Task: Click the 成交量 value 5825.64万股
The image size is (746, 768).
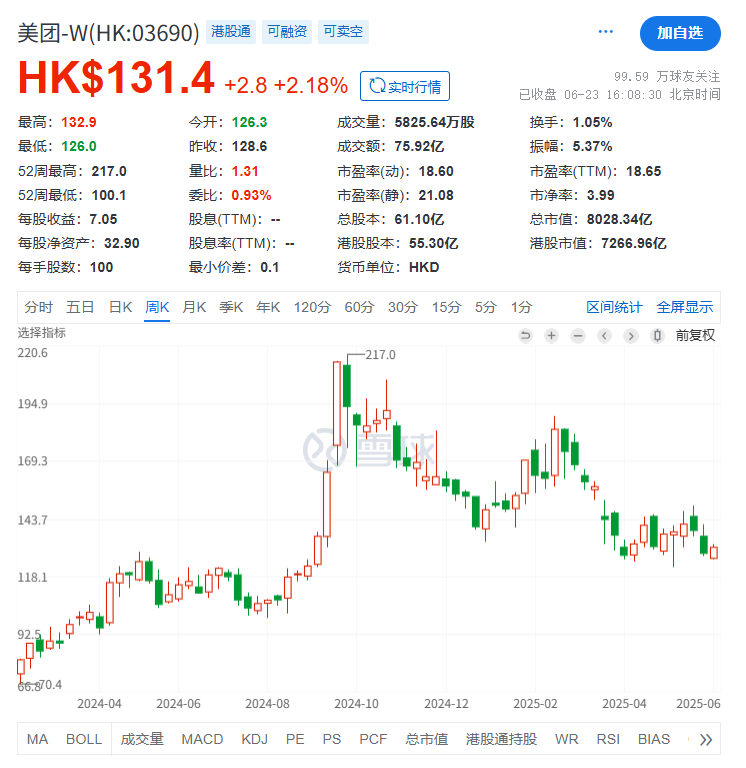Action: 434,122
